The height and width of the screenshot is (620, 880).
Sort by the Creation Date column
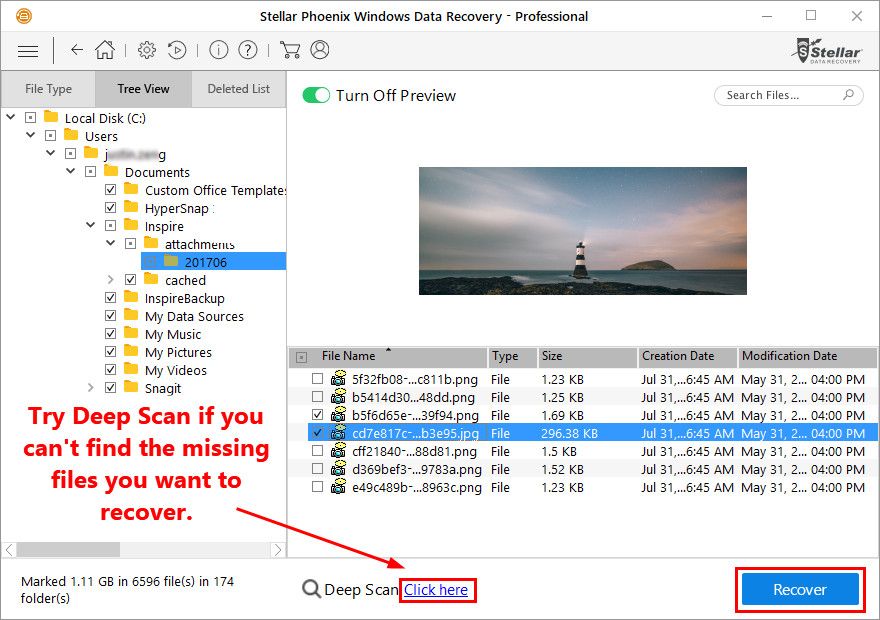click(688, 356)
